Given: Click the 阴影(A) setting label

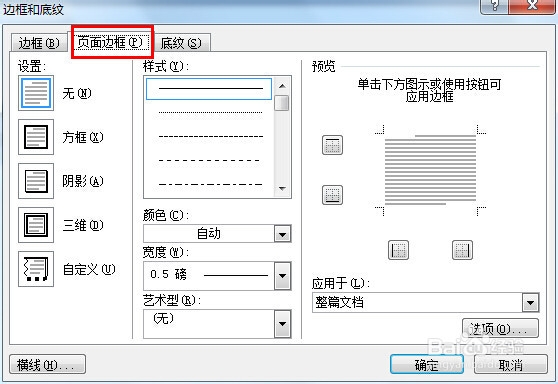Looking at the screenshot, I should 83,181.
